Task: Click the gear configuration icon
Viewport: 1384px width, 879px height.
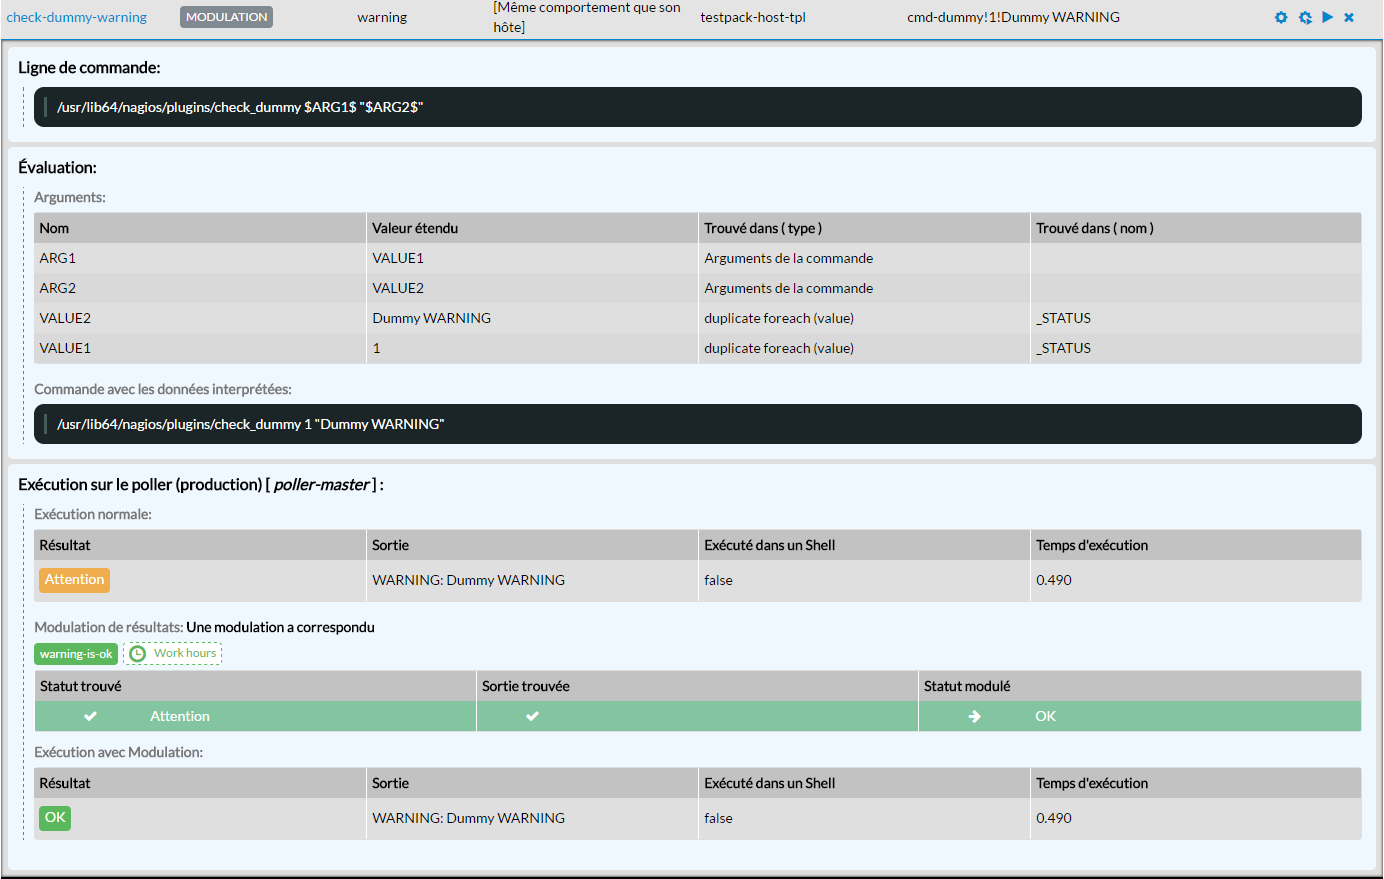Action: coord(1281,17)
